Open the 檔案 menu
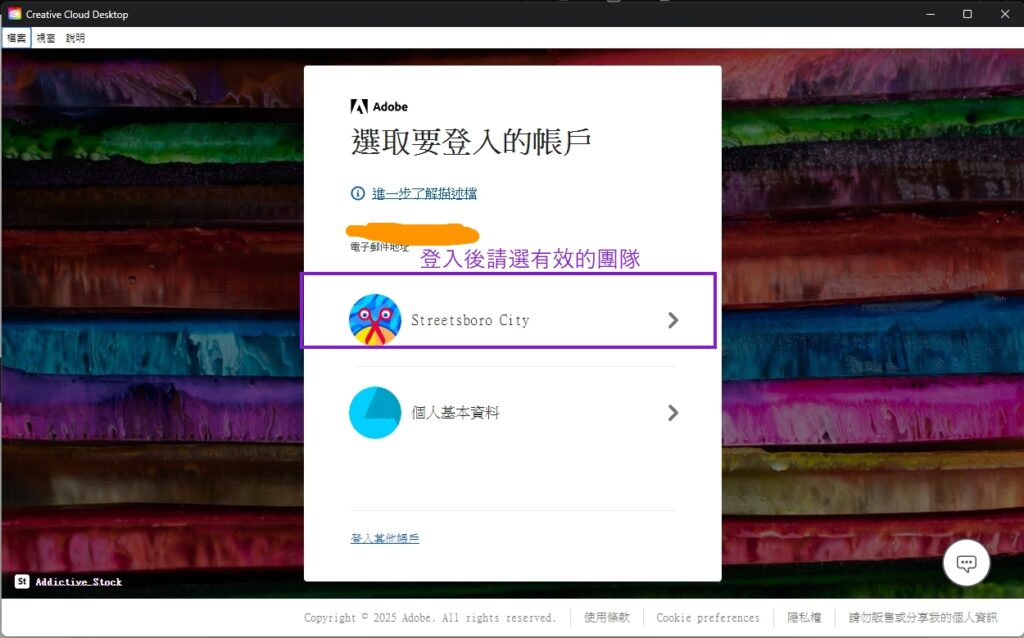This screenshot has height=638, width=1024. (x=16, y=38)
